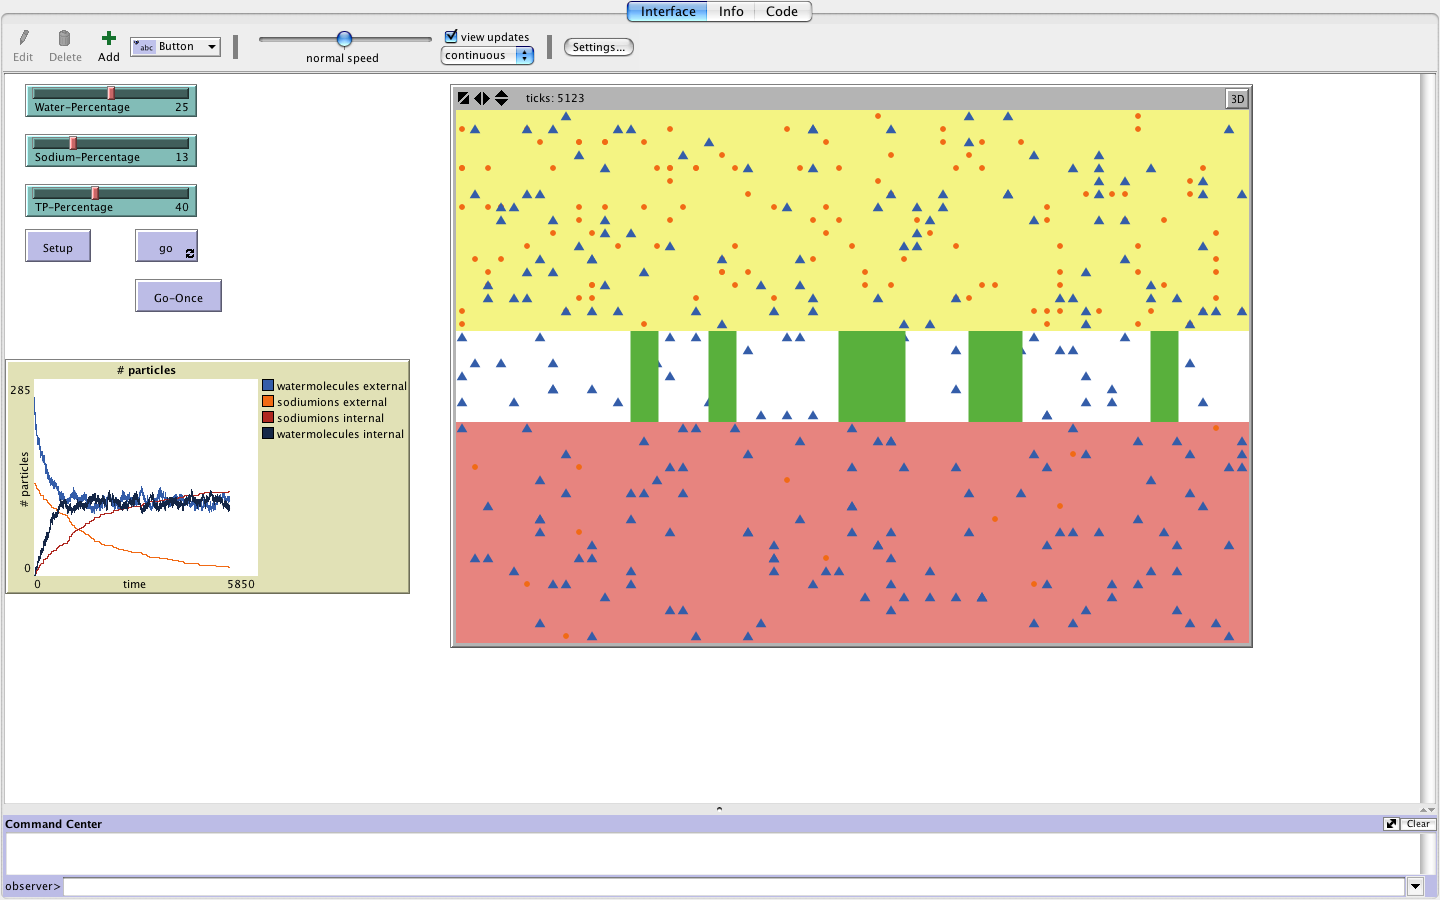Toggle the view updates checkbox
The height and width of the screenshot is (900, 1440).
tap(451, 37)
